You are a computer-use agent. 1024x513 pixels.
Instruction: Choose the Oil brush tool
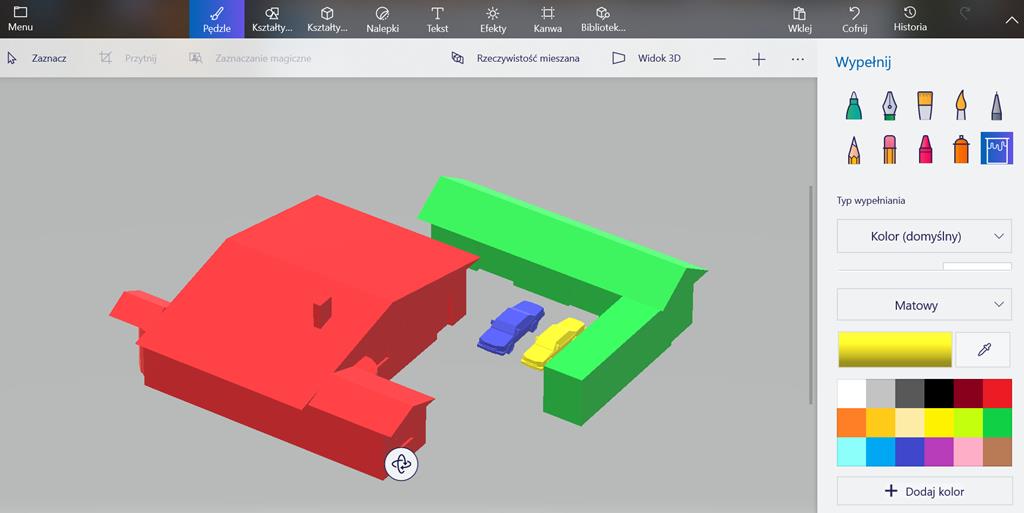pos(925,105)
